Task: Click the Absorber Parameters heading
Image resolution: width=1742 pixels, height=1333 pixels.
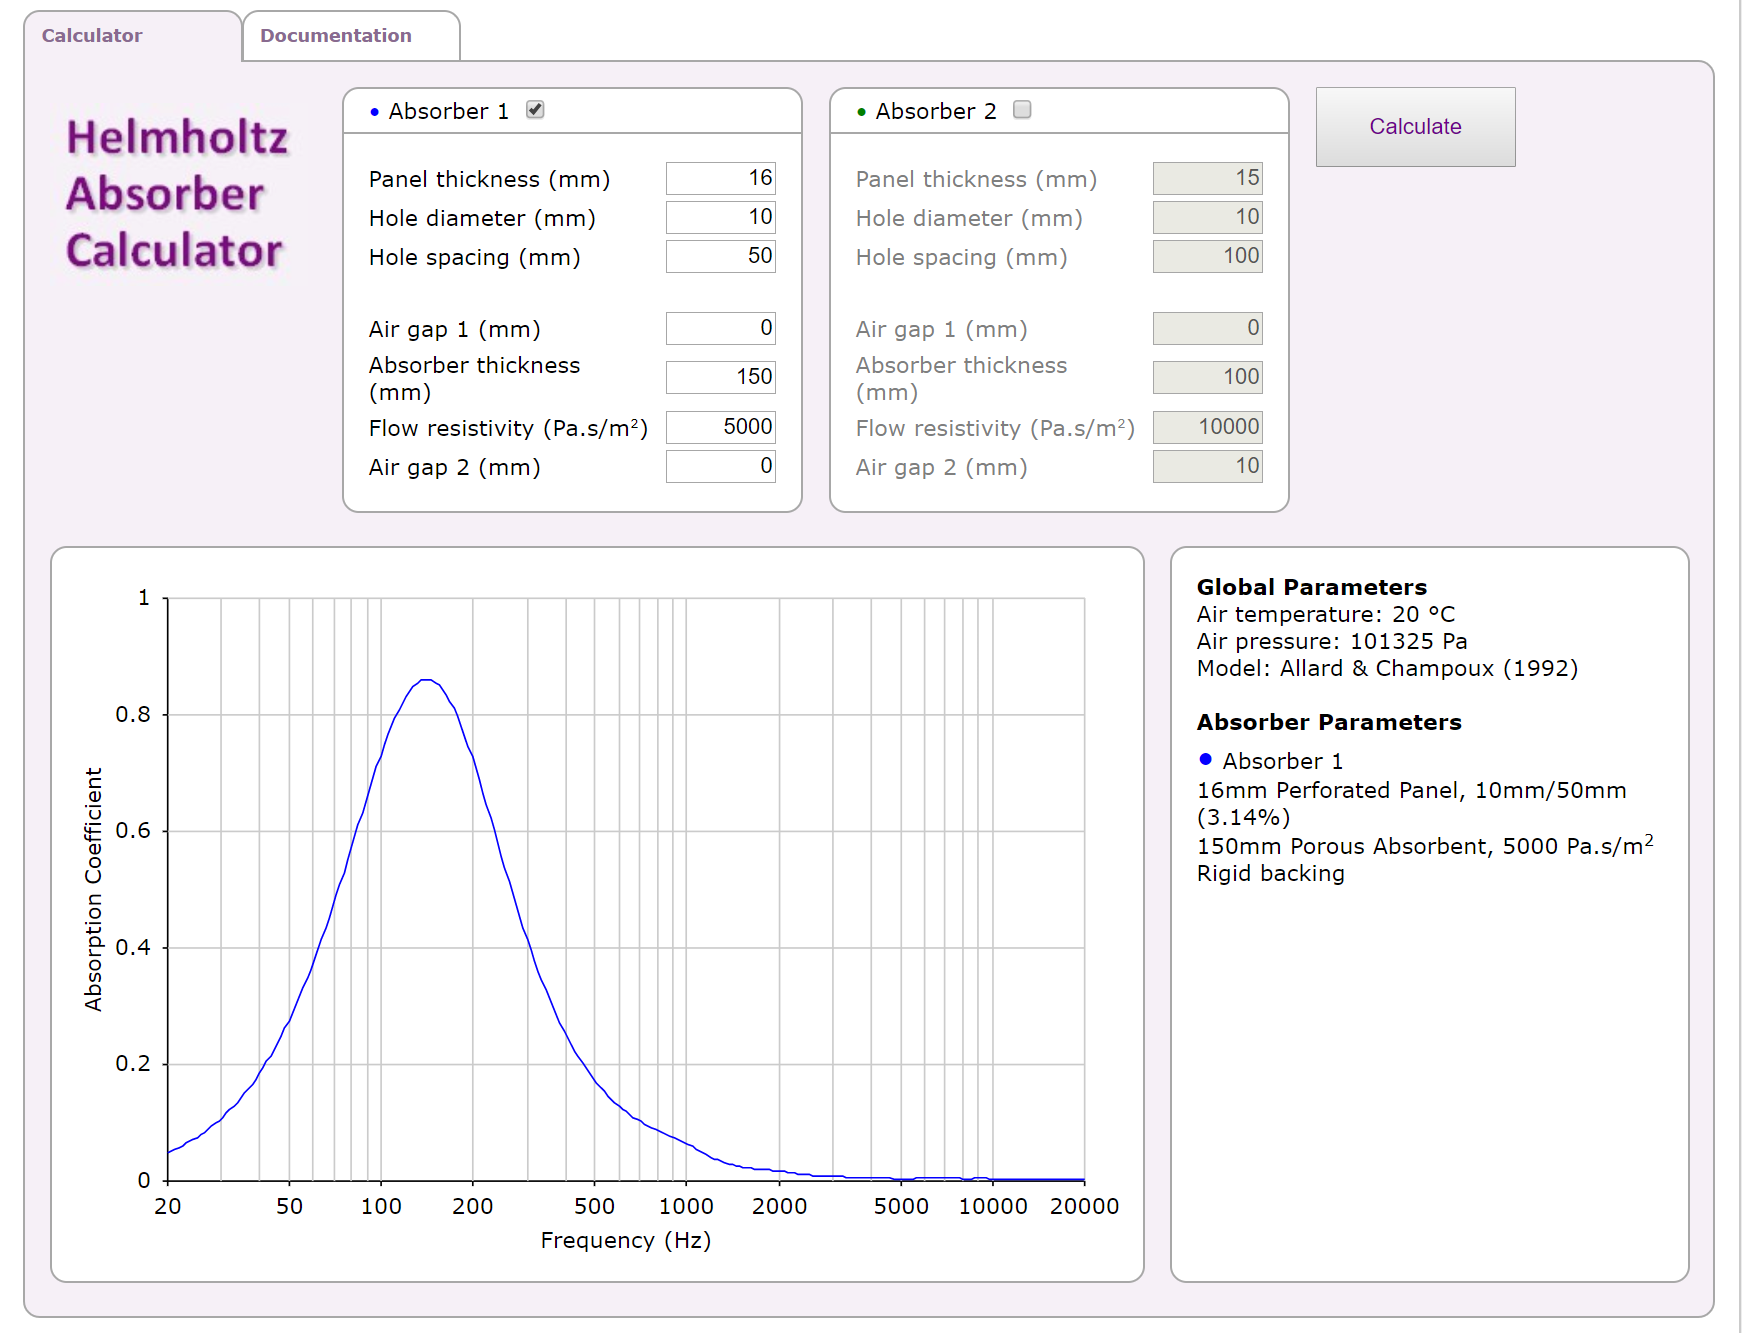Action: (x=1329, y=722)
